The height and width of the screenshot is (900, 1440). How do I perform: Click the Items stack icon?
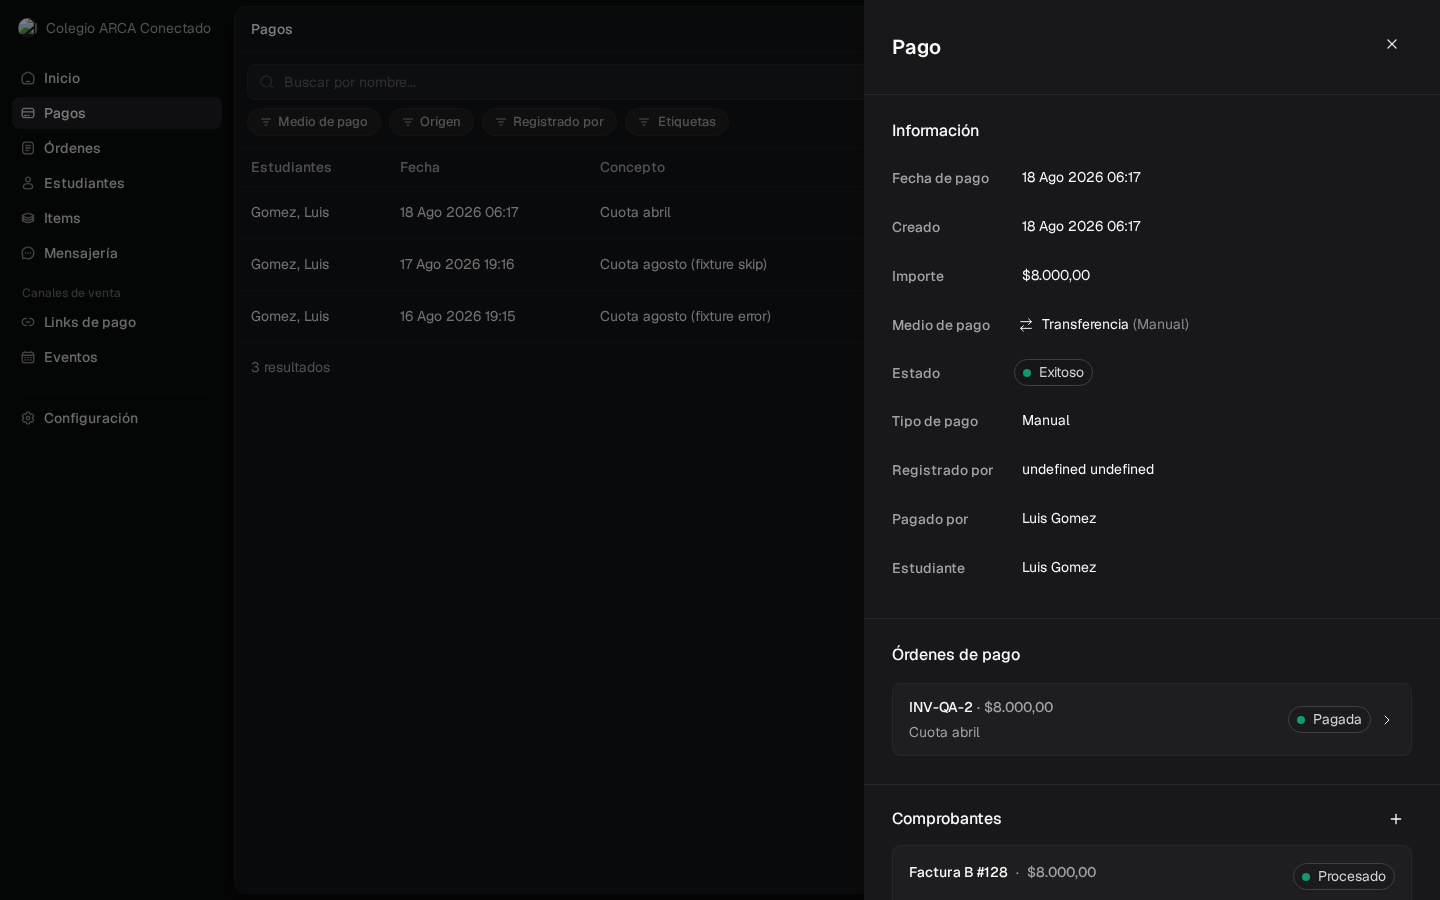(x=28, y=218)
